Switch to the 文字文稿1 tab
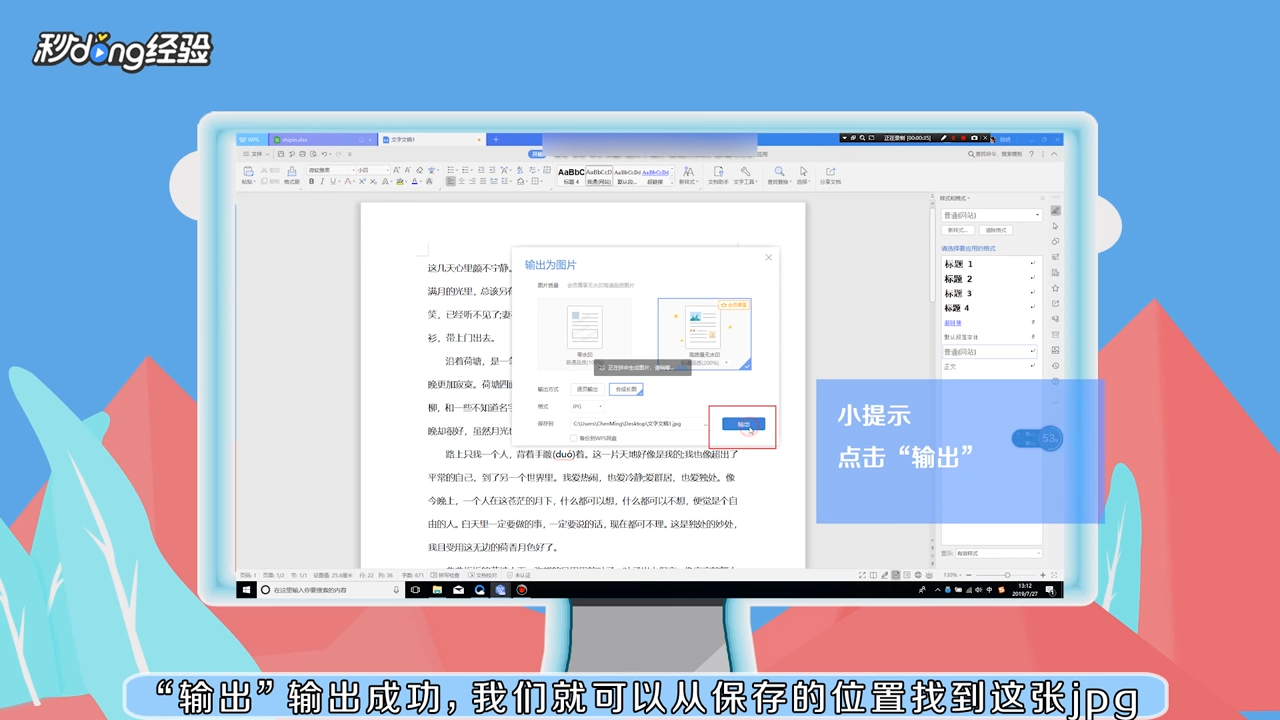 430,140
